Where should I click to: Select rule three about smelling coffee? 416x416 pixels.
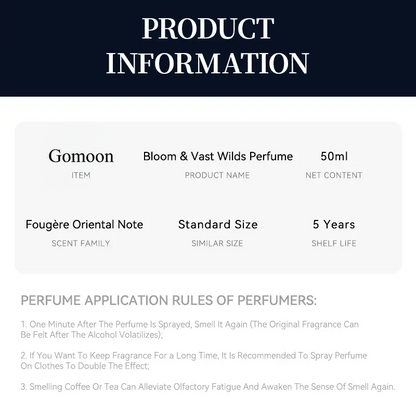208,387
